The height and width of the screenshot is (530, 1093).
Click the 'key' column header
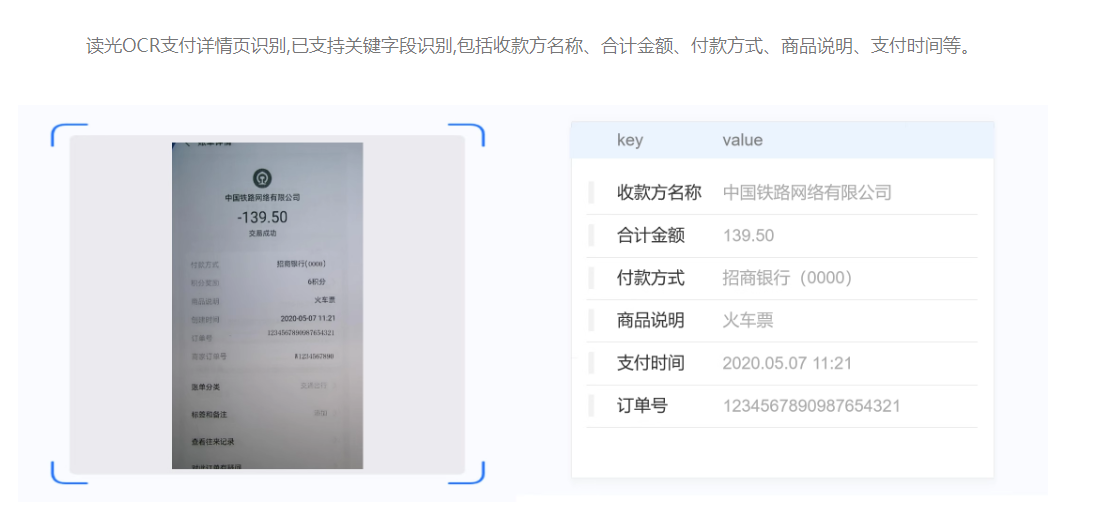tap(630, 140)
